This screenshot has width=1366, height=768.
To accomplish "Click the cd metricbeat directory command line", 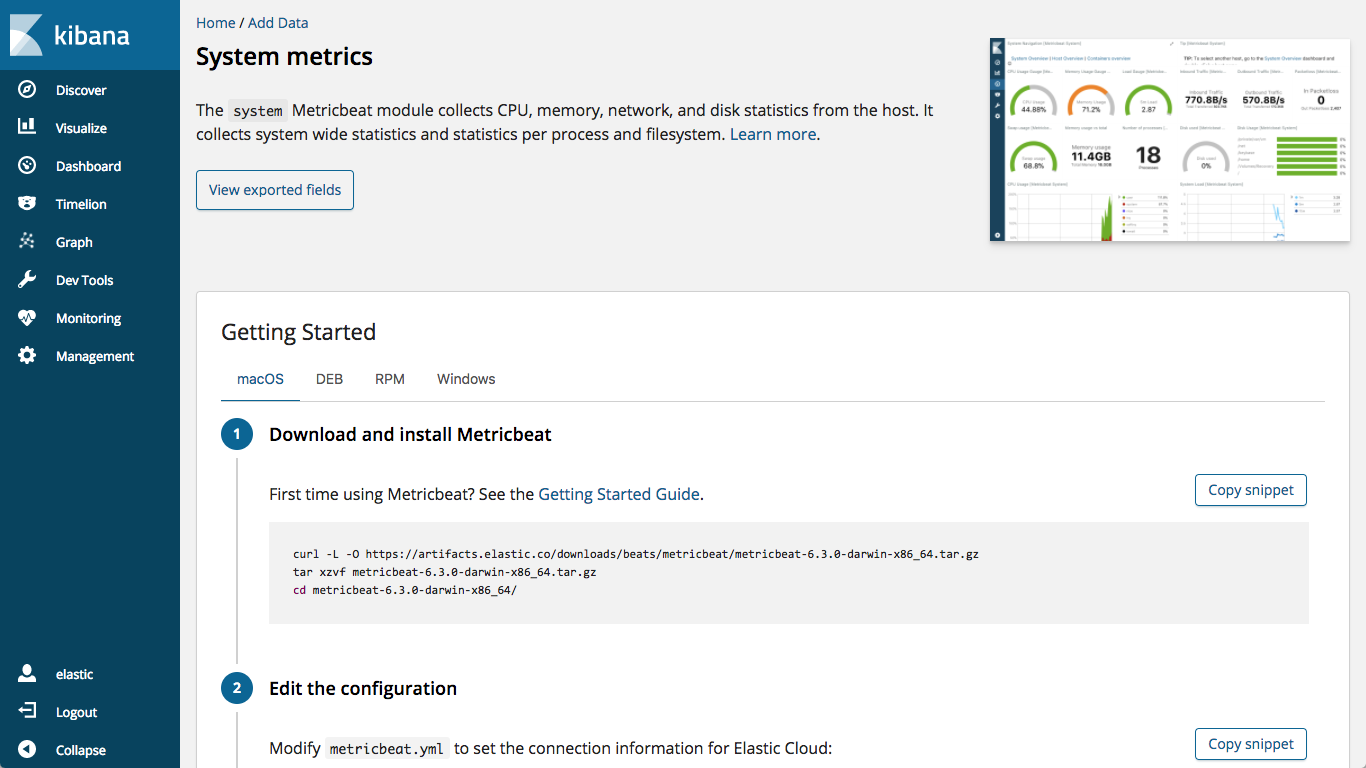I will (405, 590).
